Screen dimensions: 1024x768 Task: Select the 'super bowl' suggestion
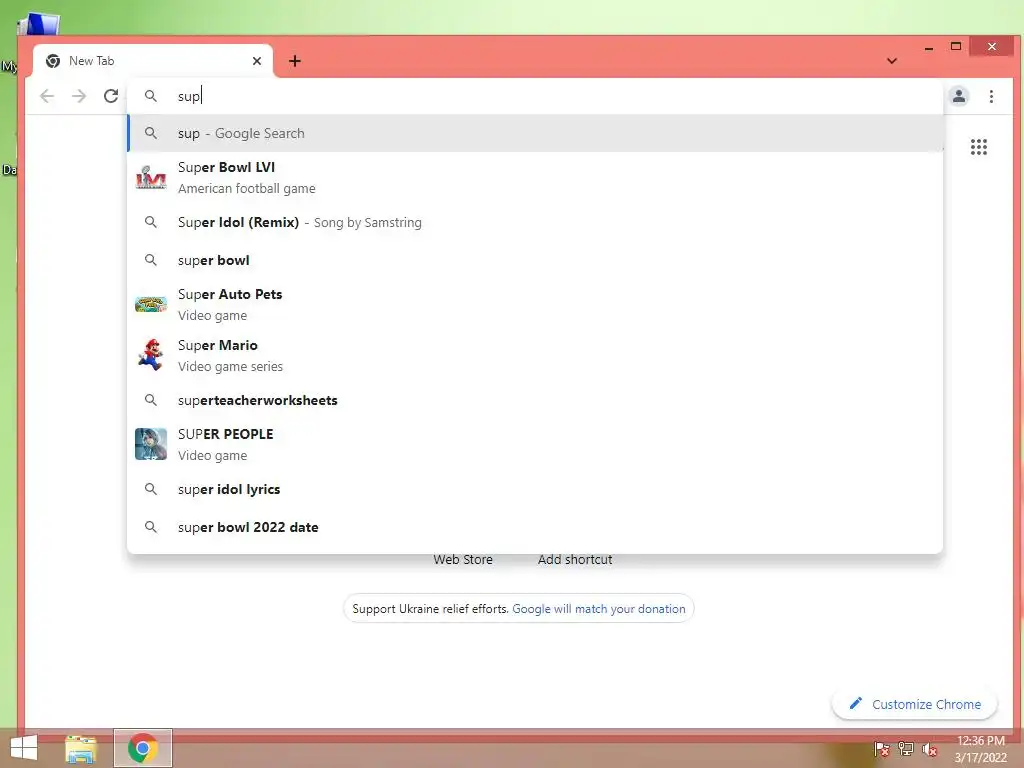point(536,260)
